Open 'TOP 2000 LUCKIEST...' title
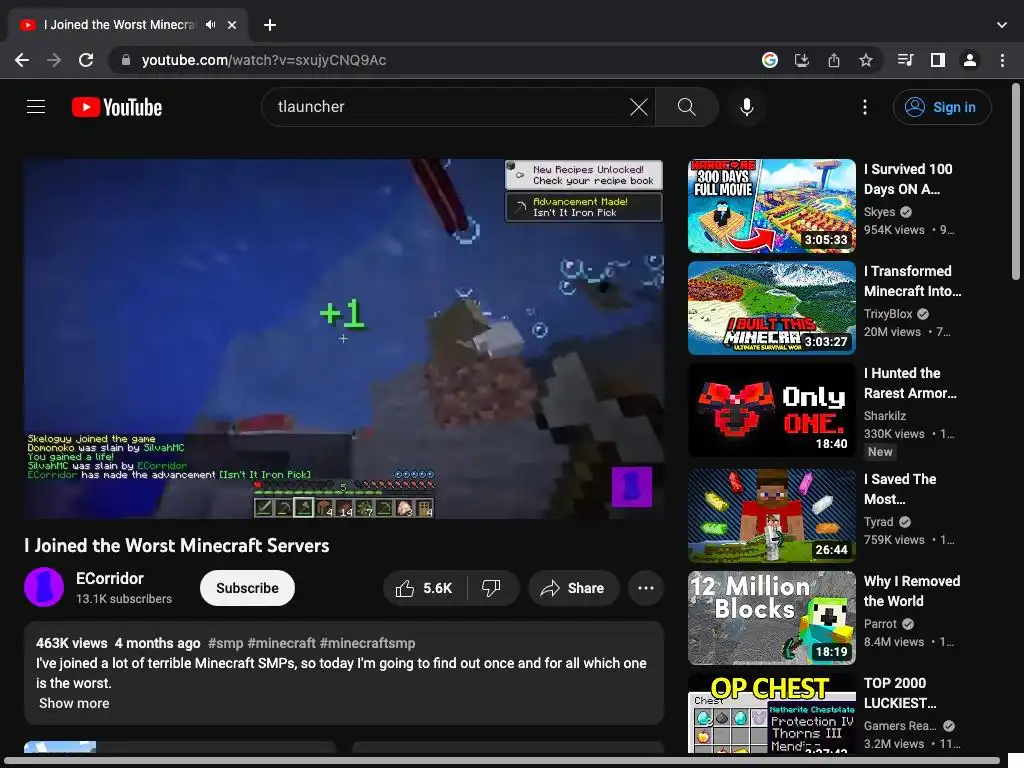 900,692
